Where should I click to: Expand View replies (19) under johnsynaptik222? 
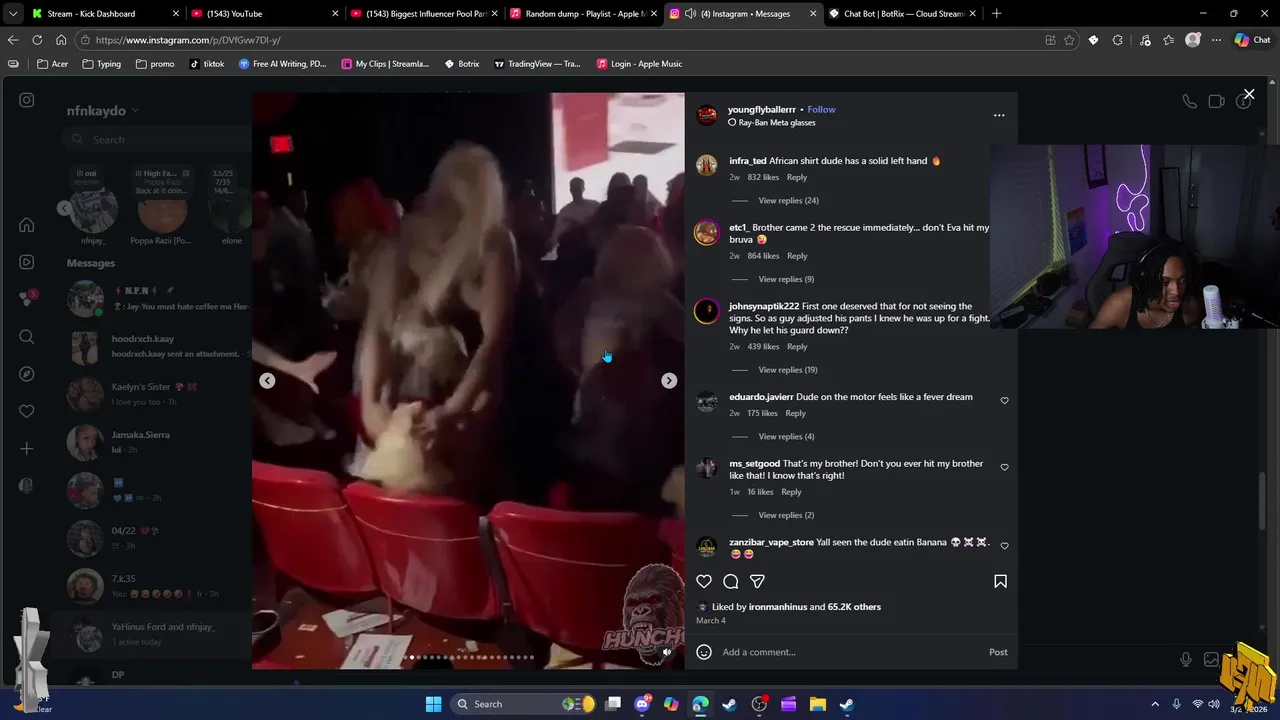[x=788, y=370]
